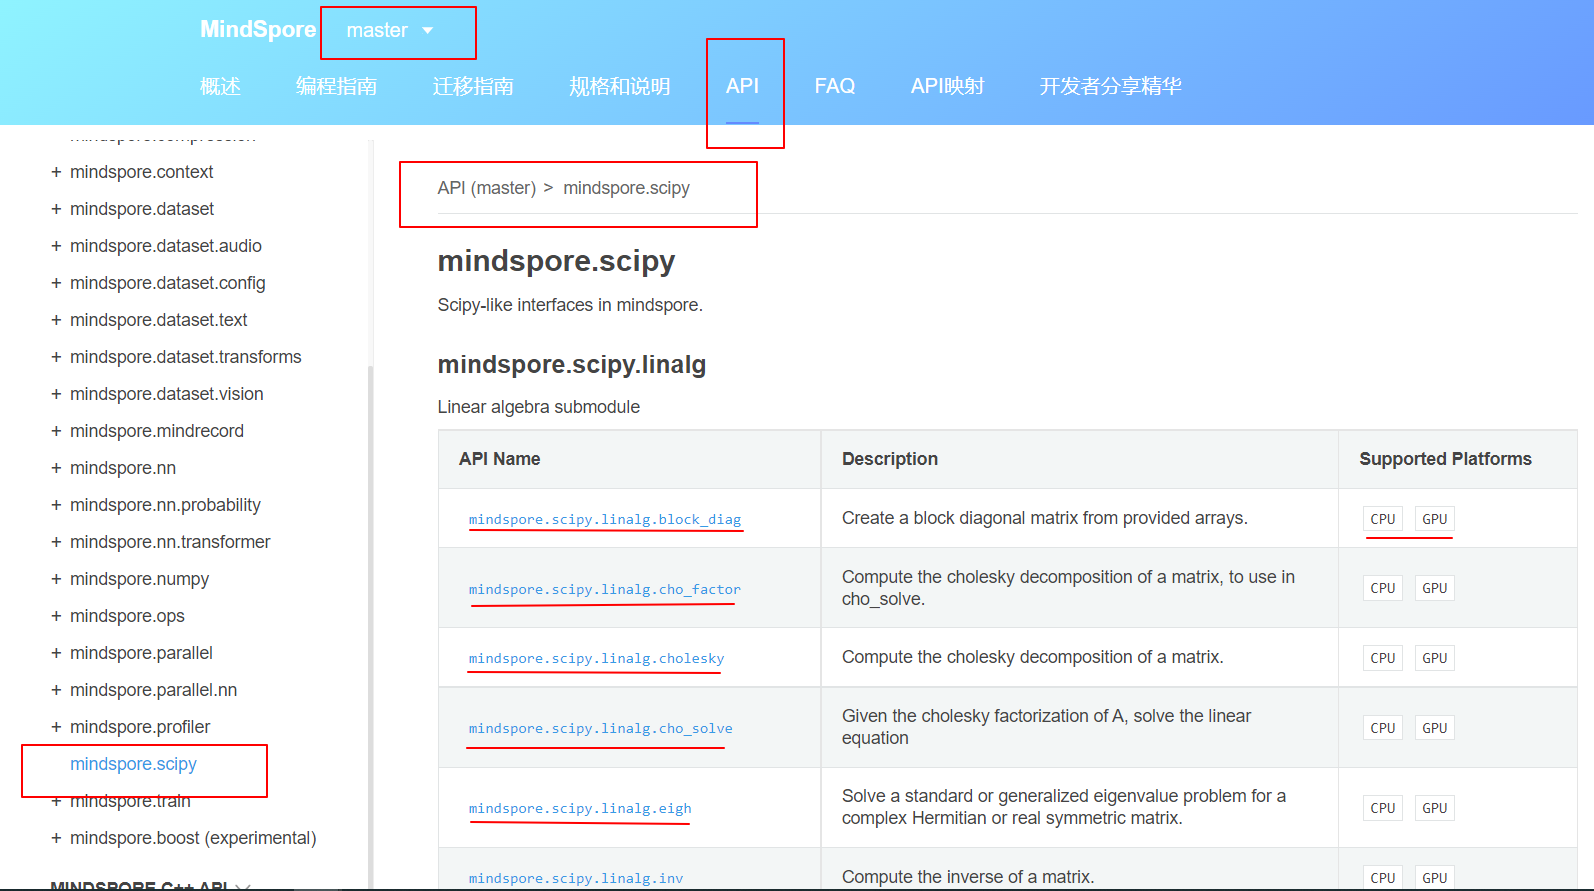Click 'Compute the inverse of a matrix' text
1594x891 pixels.
click(x=968, y=877)
